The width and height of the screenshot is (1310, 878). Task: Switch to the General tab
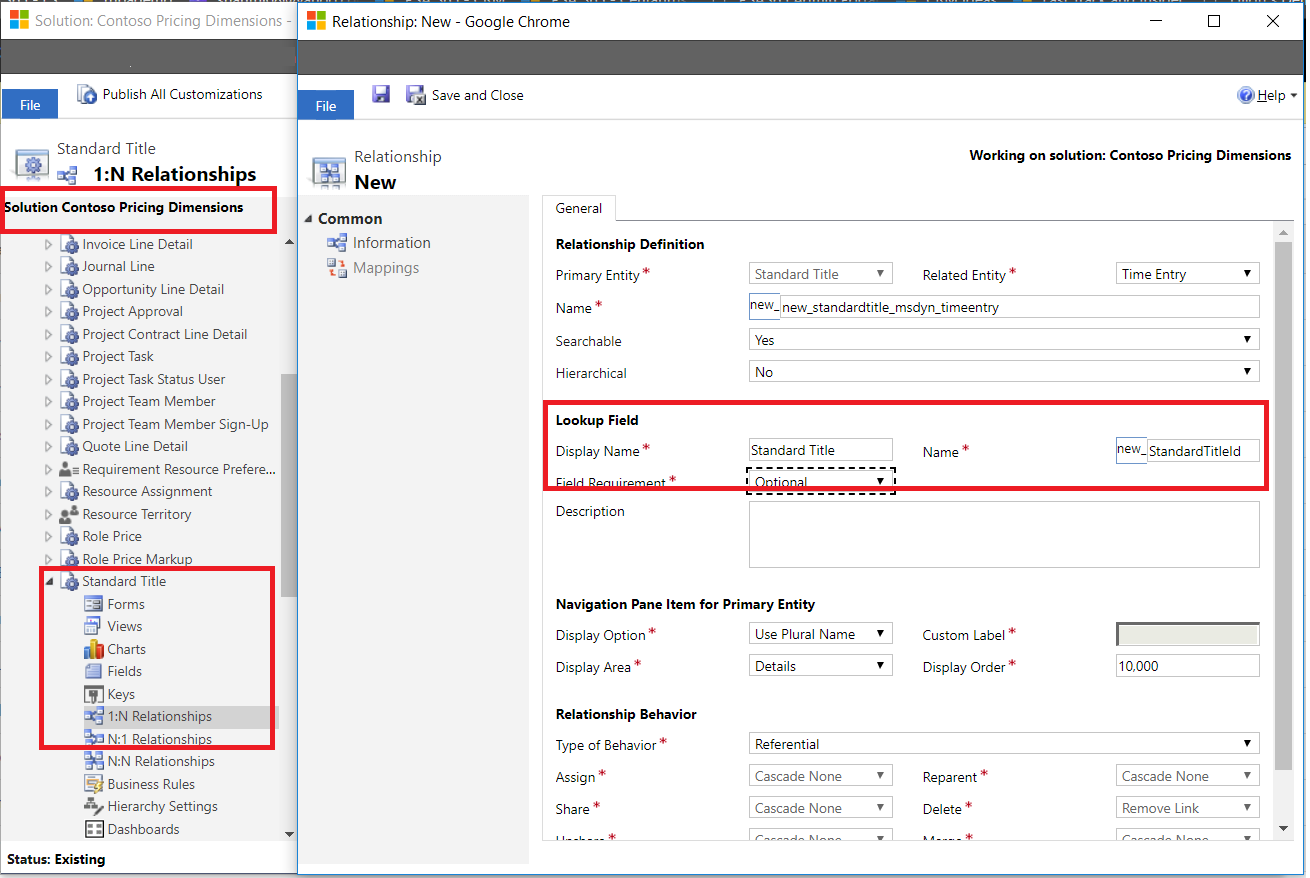pos(578,208)
